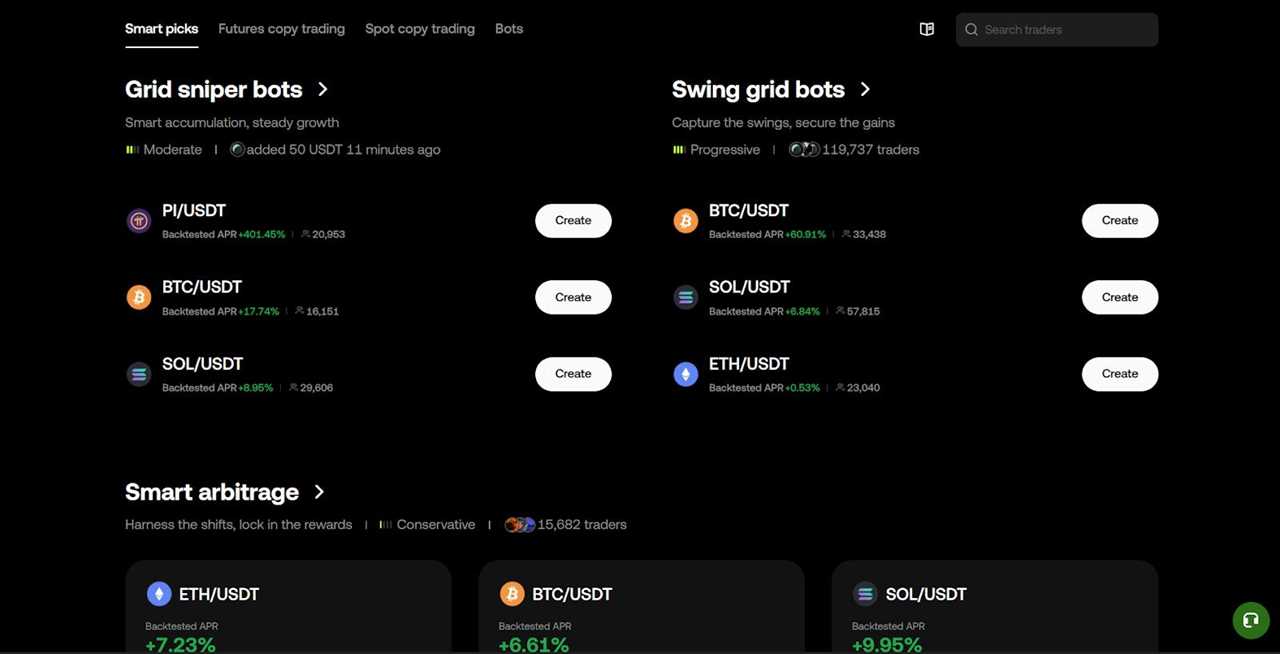
Task: Click Create for the PI/USDT grid bot
Action: click(x=573, y=220)
